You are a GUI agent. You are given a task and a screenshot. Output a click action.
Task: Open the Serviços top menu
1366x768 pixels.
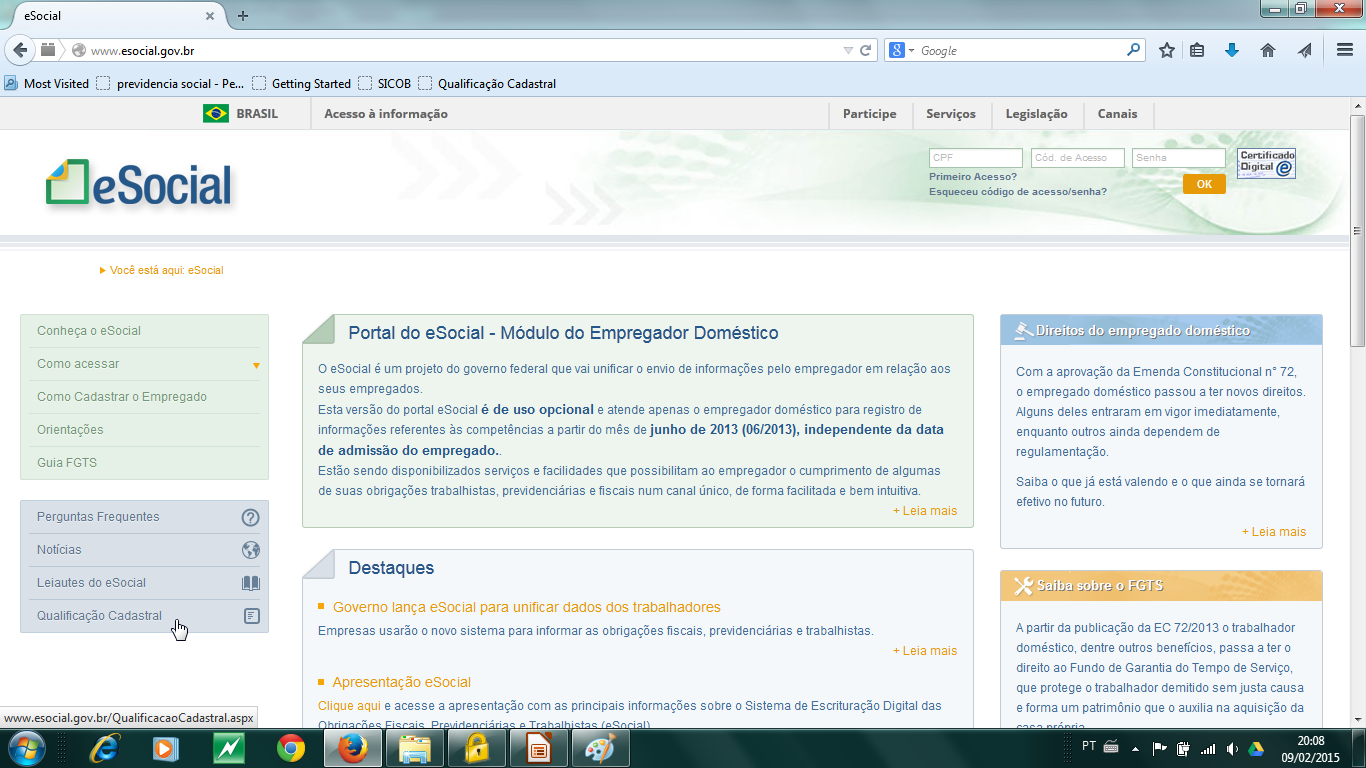pyautogui.click(x=951, y=114)
